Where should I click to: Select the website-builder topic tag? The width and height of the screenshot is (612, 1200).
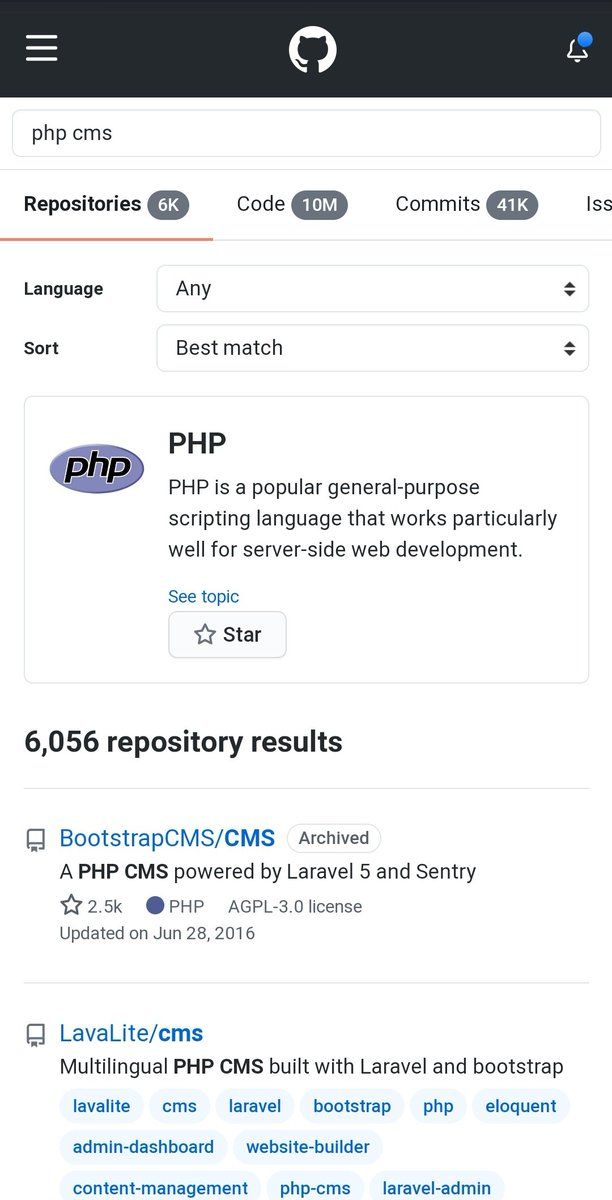tap(308, 1147)
